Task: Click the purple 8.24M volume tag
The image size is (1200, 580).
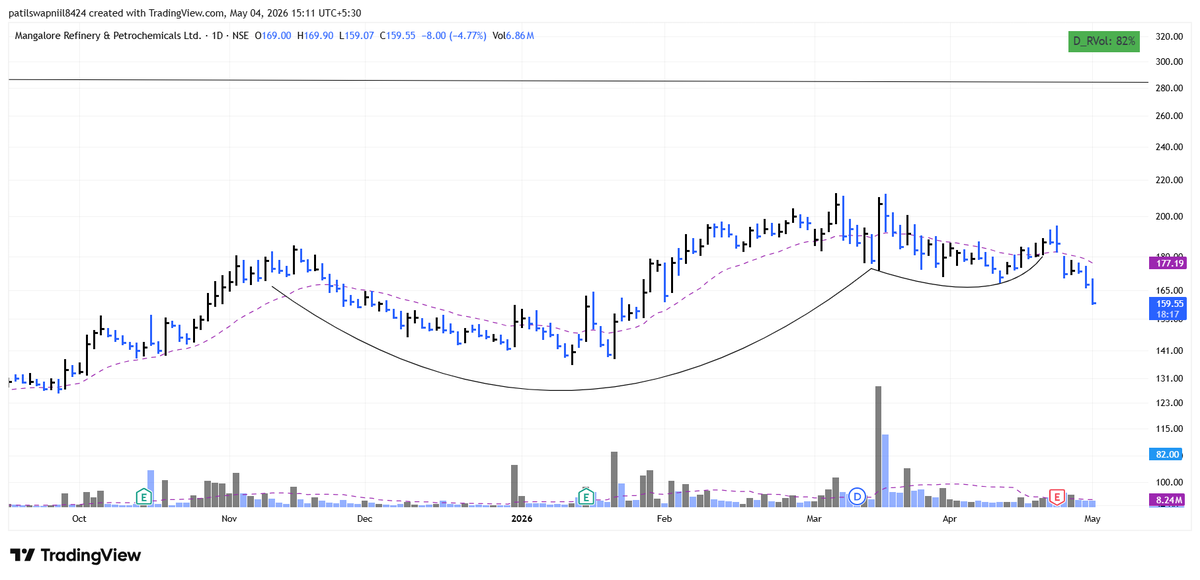Action: (x=1168, y=499)
